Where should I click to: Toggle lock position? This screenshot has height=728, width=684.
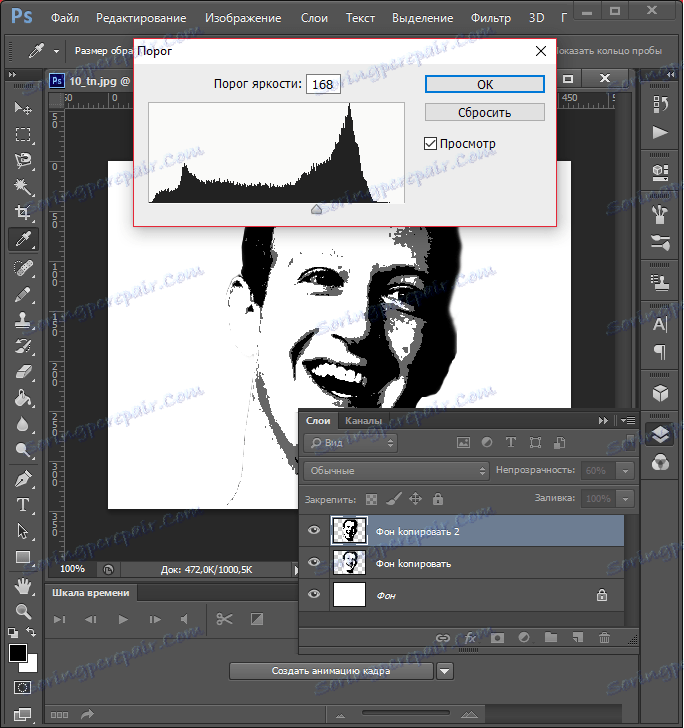pyautogui.click(x=415, y=499)
